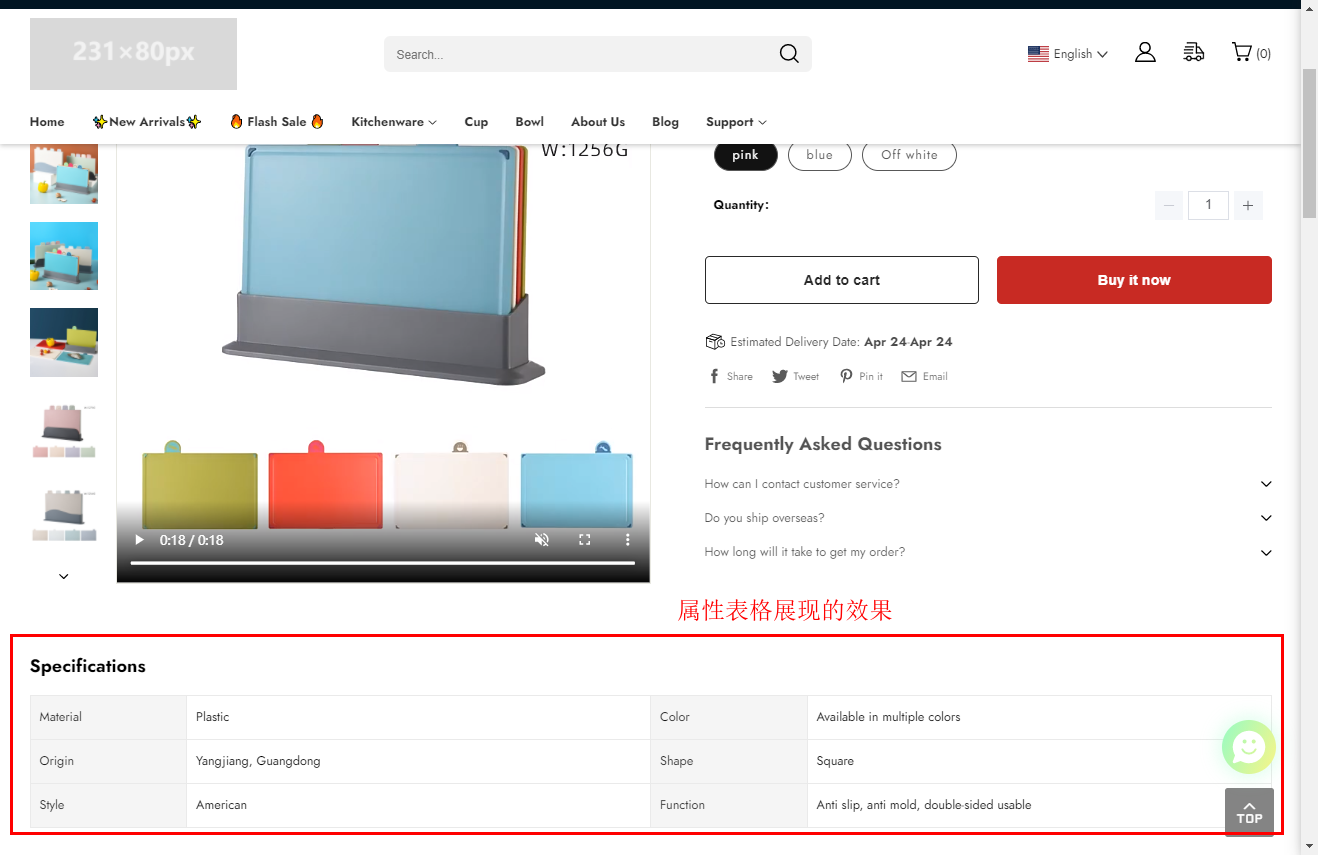Increase quantity with plus button
Viewport: 1318px width, 855px height.
1248,205
